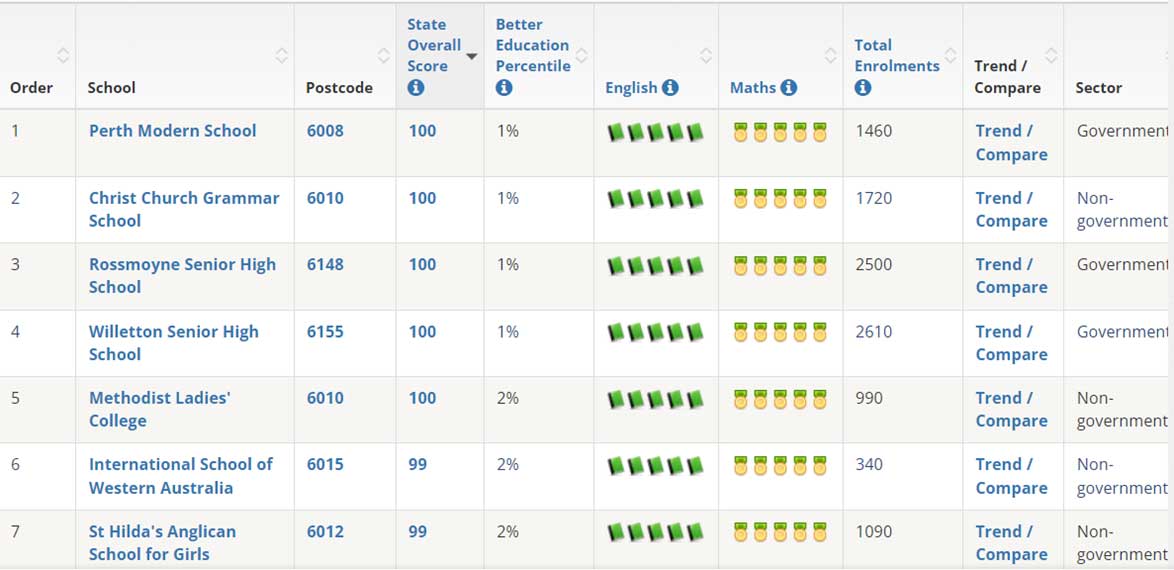Click postcode 6008 link
The height and width of the screenshot is (570, 1174).
pyautogui.click(x=325, y=131)
